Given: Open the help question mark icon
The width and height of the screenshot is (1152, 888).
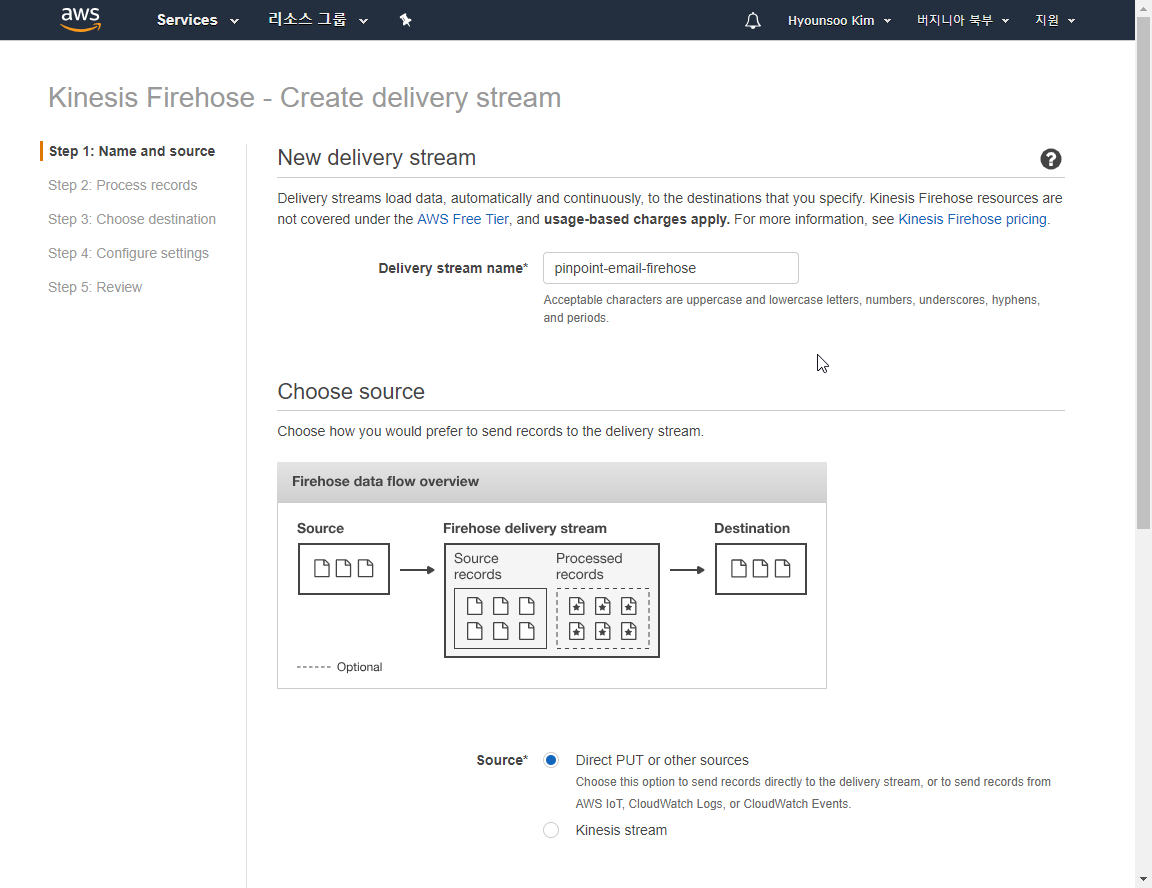Looking at the screenshot, I should [x=1051, y=159].
